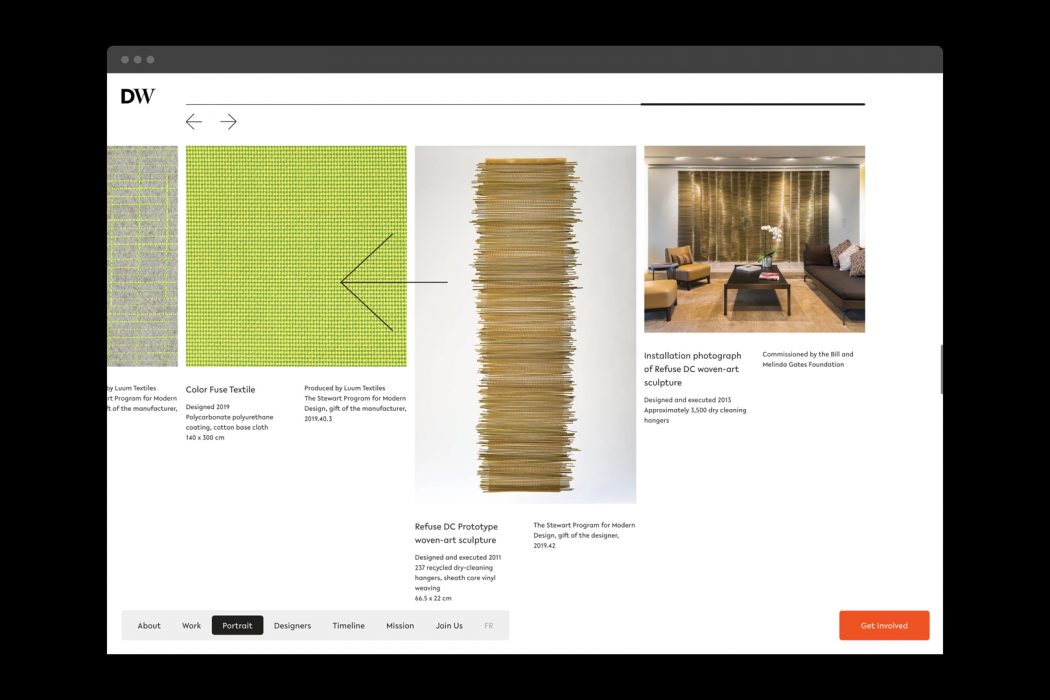This screenshot has height=700, width=1050.
Task: Select the Portrait tab
Action: coord(238,626)
